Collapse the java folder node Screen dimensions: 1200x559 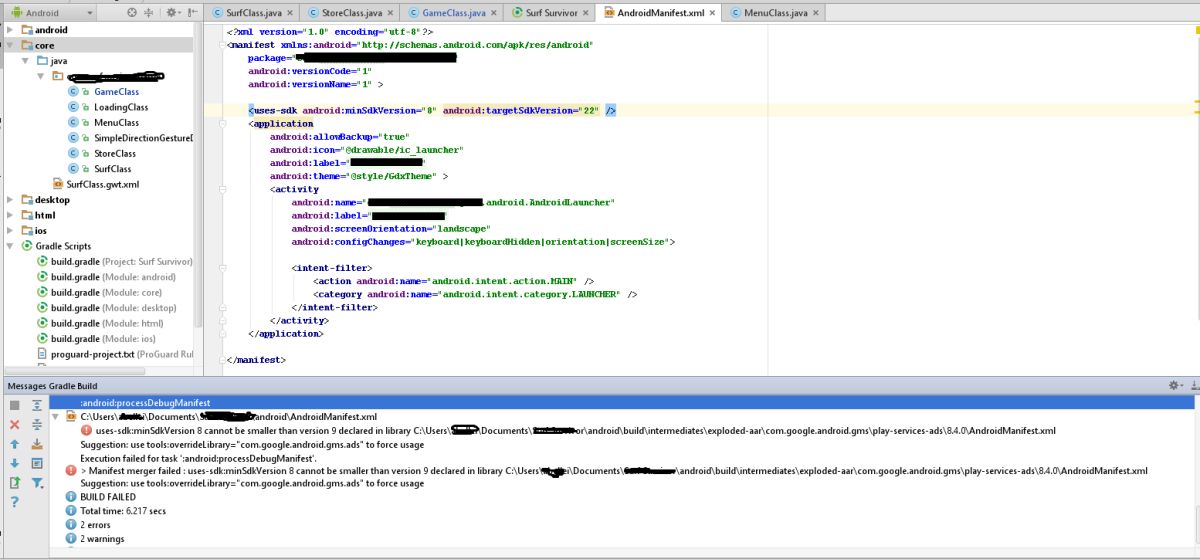click(x=26, y=61)
